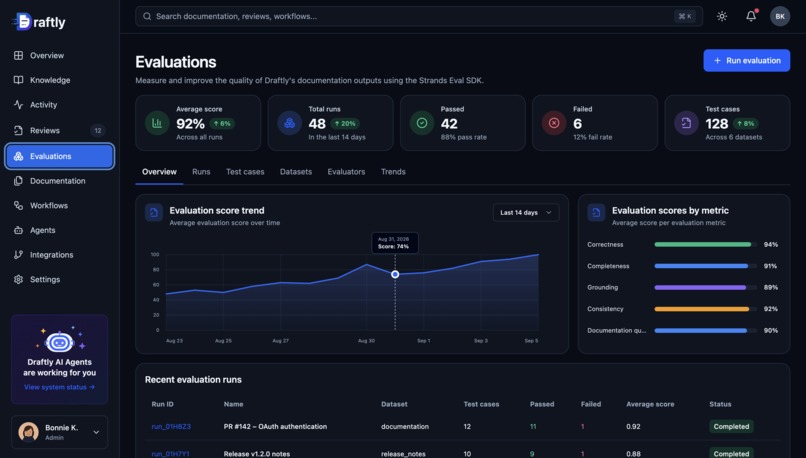The image size is (806, 458).
Task: Click the search magnifier icon
Action: pos(147,16)
